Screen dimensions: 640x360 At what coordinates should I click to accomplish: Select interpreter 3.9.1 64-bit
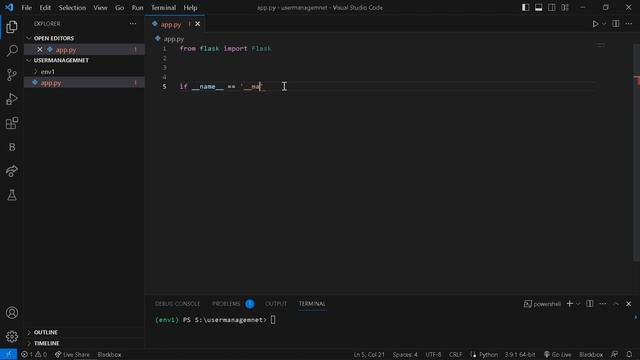point(520,355)
